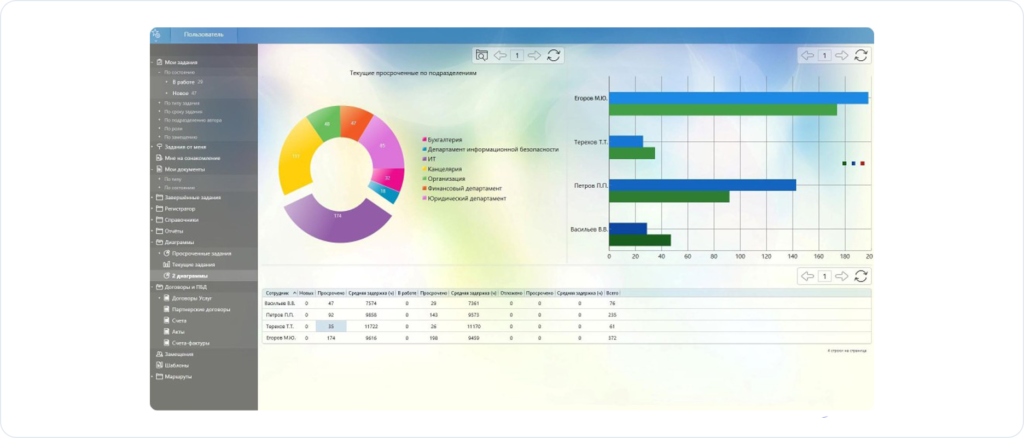Click the search icon above the donut chart
The image size is (1024, 438).
tap(481, 56)
